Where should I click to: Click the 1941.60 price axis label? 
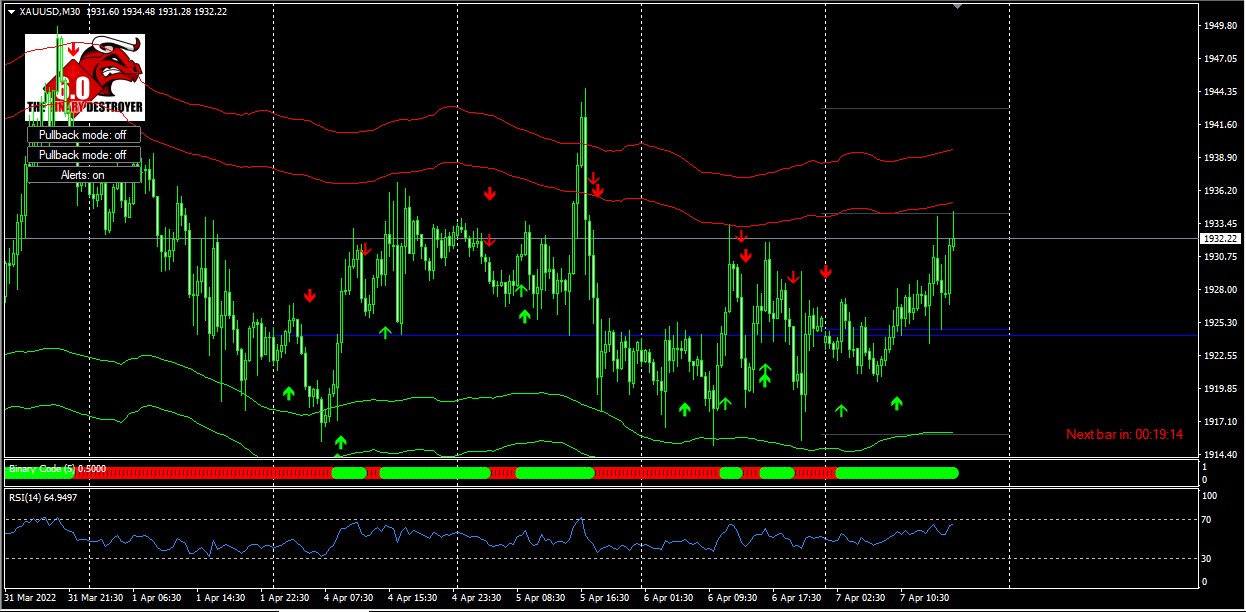1219,125
